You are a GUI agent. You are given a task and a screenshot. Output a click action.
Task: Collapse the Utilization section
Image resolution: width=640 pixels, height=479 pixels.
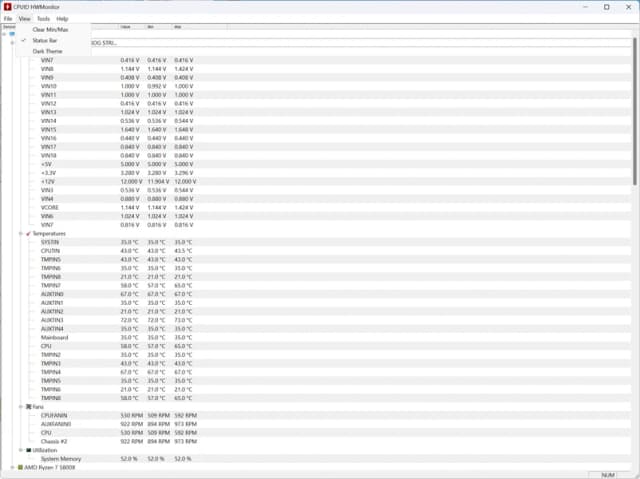(x=20, y=450)
